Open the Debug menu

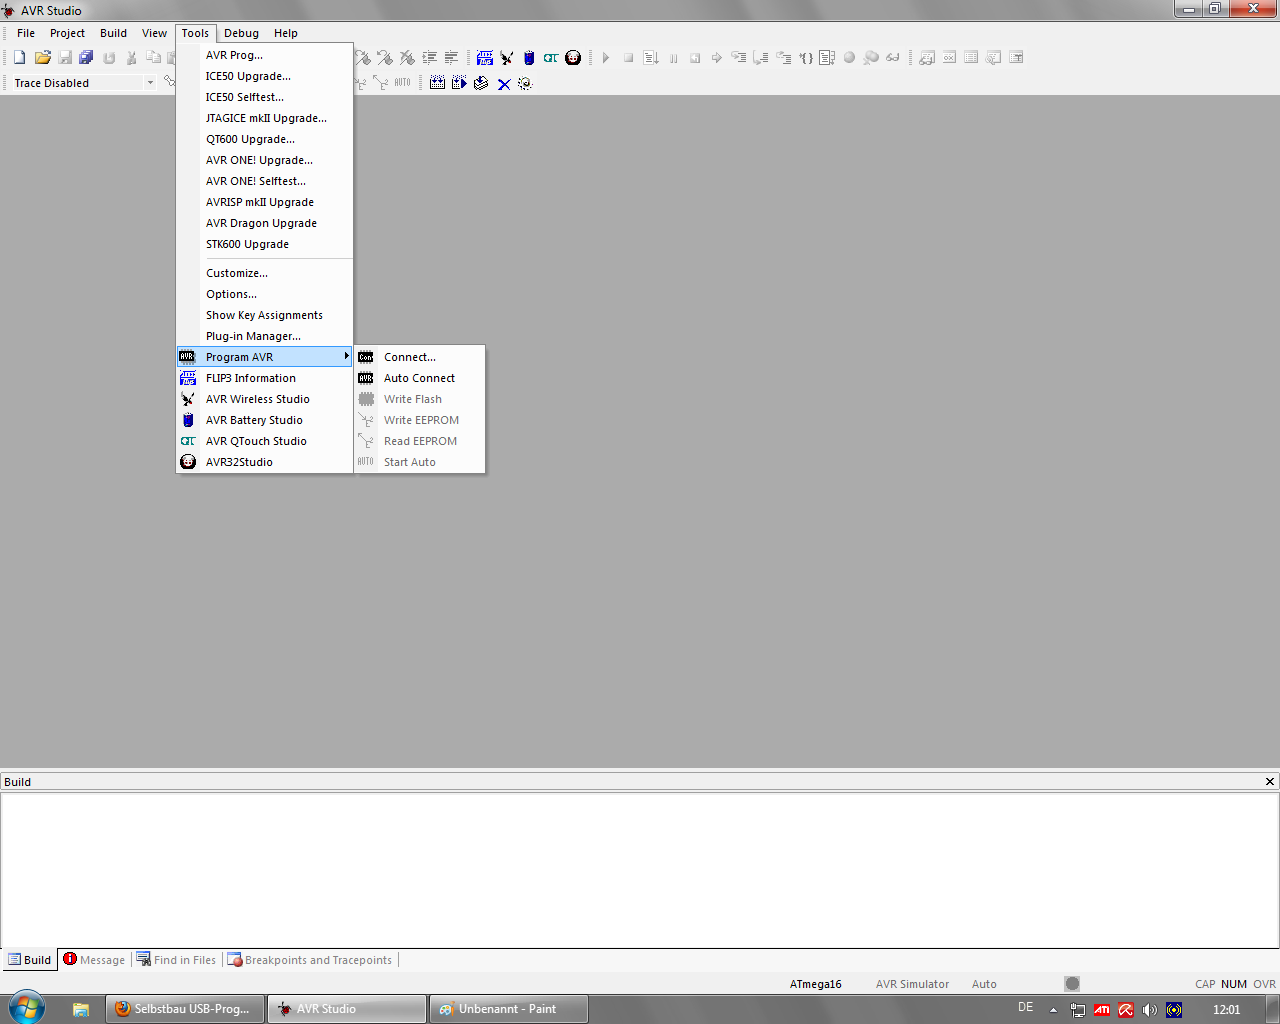(241, 33)
